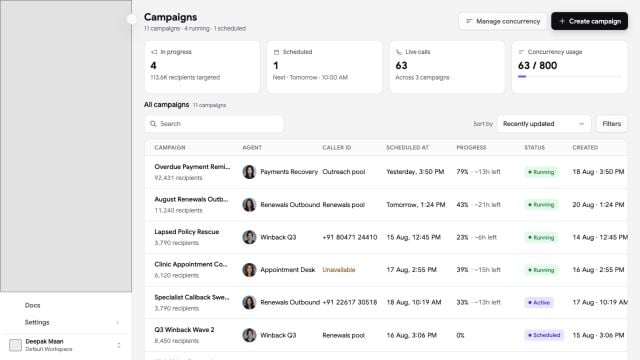Click the AGENT column header

point(252,147)
